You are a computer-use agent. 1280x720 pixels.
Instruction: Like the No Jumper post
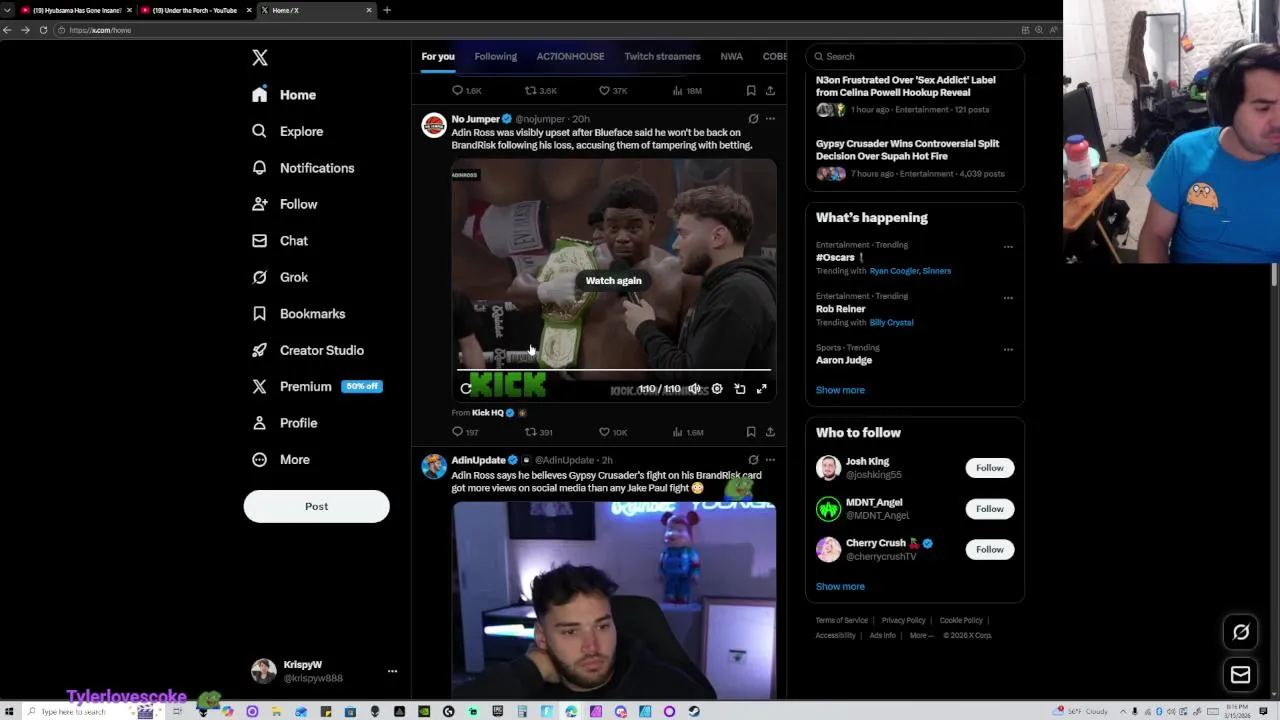coord(613,432)
